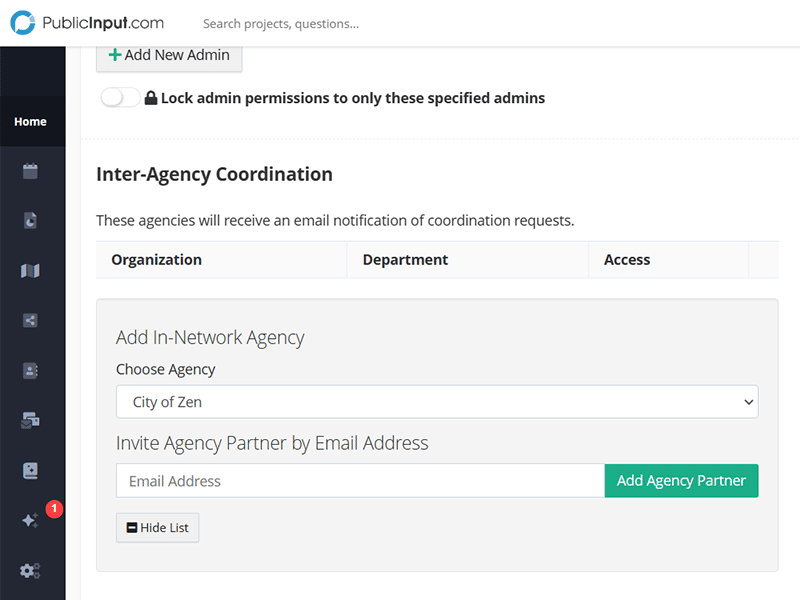Click the share icon in sidebar
The image size is (800, 600).
(x=30, y=321)
